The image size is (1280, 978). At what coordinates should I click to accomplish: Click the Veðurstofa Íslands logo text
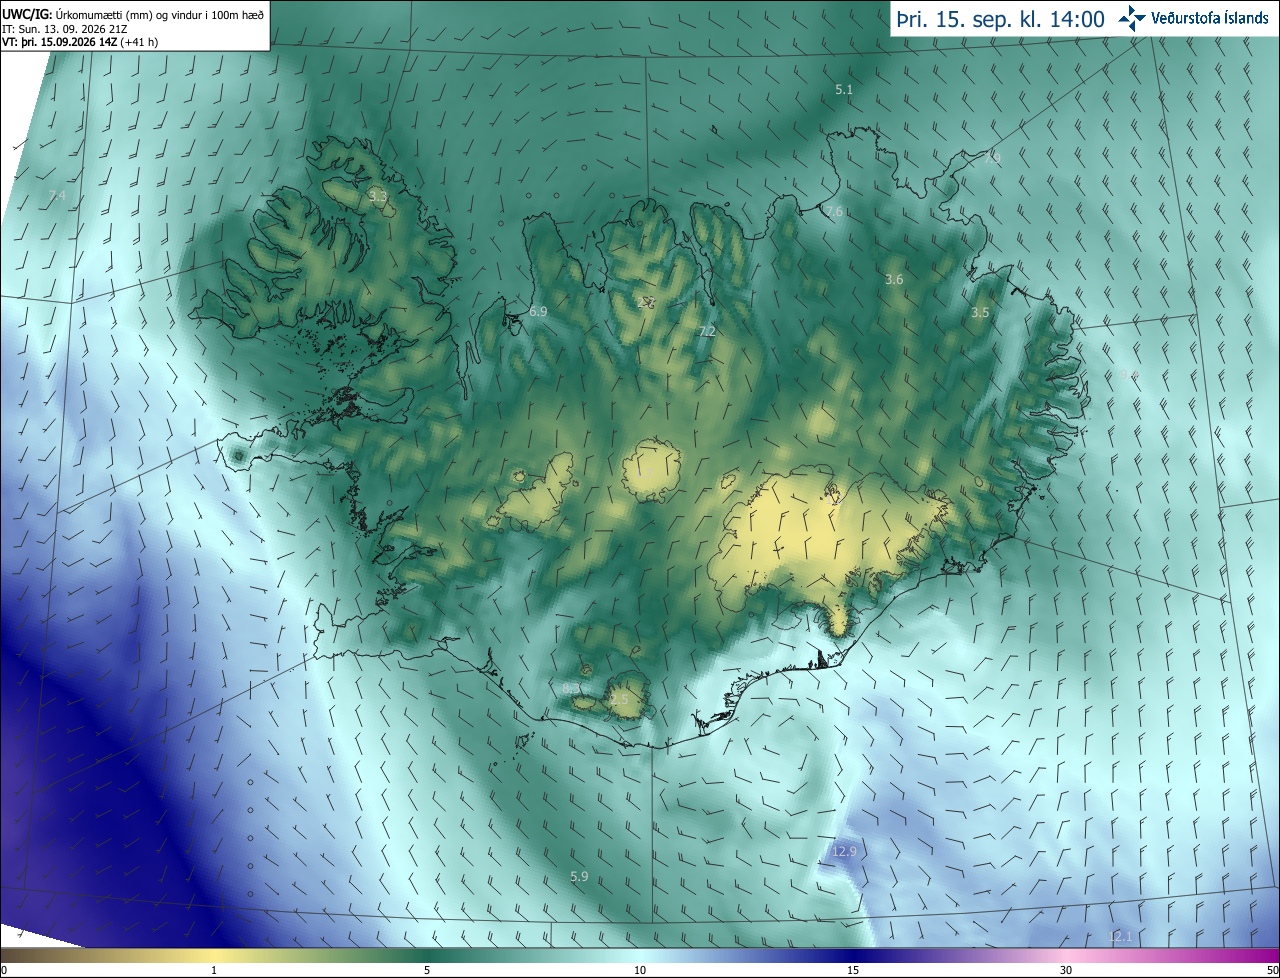click(1210, 18)
